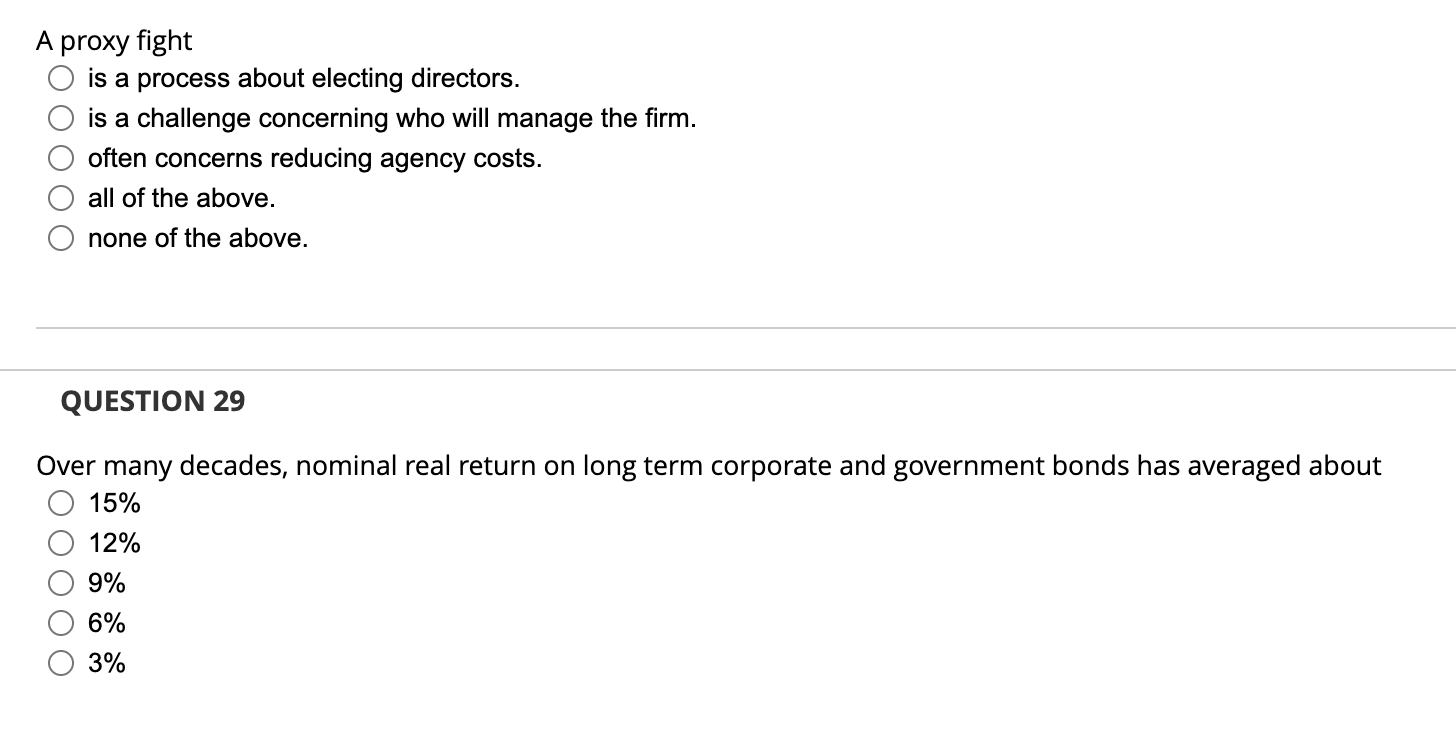This screenshot has width=1456, height=730.
Task: Click the answer label reading '3%'
Action: tap(106, 660)
